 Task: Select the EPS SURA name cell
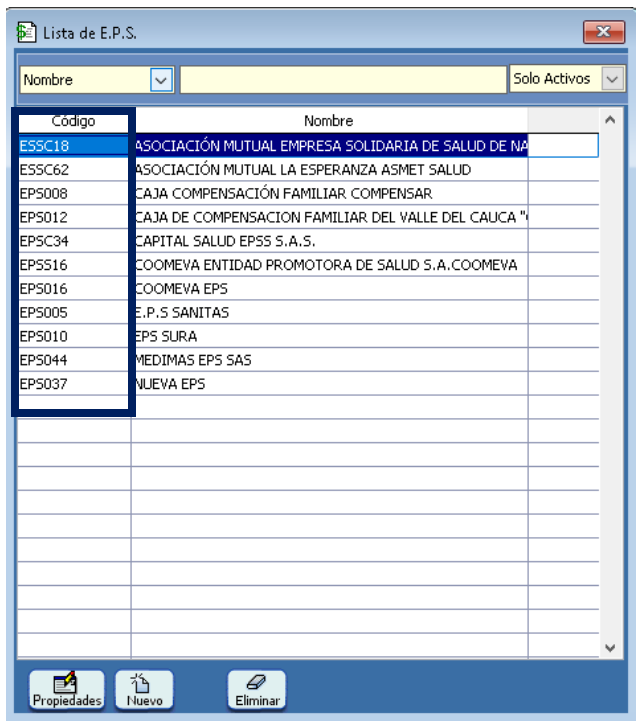tap(330, 336)
